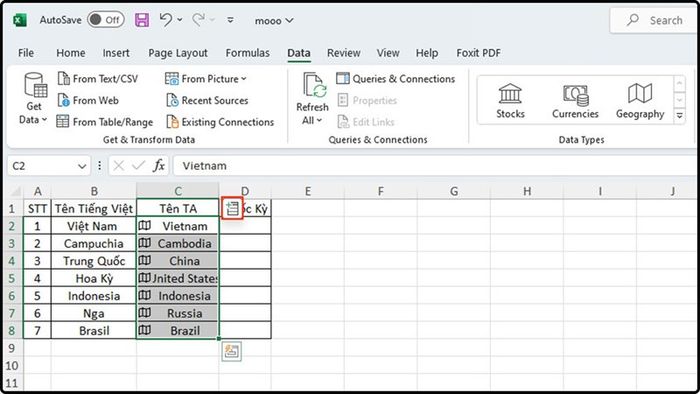This screenshot has width=700, height=394.
Task: Import data From Text/CSV
Action: pyautogui.click(x=98, y=79)
